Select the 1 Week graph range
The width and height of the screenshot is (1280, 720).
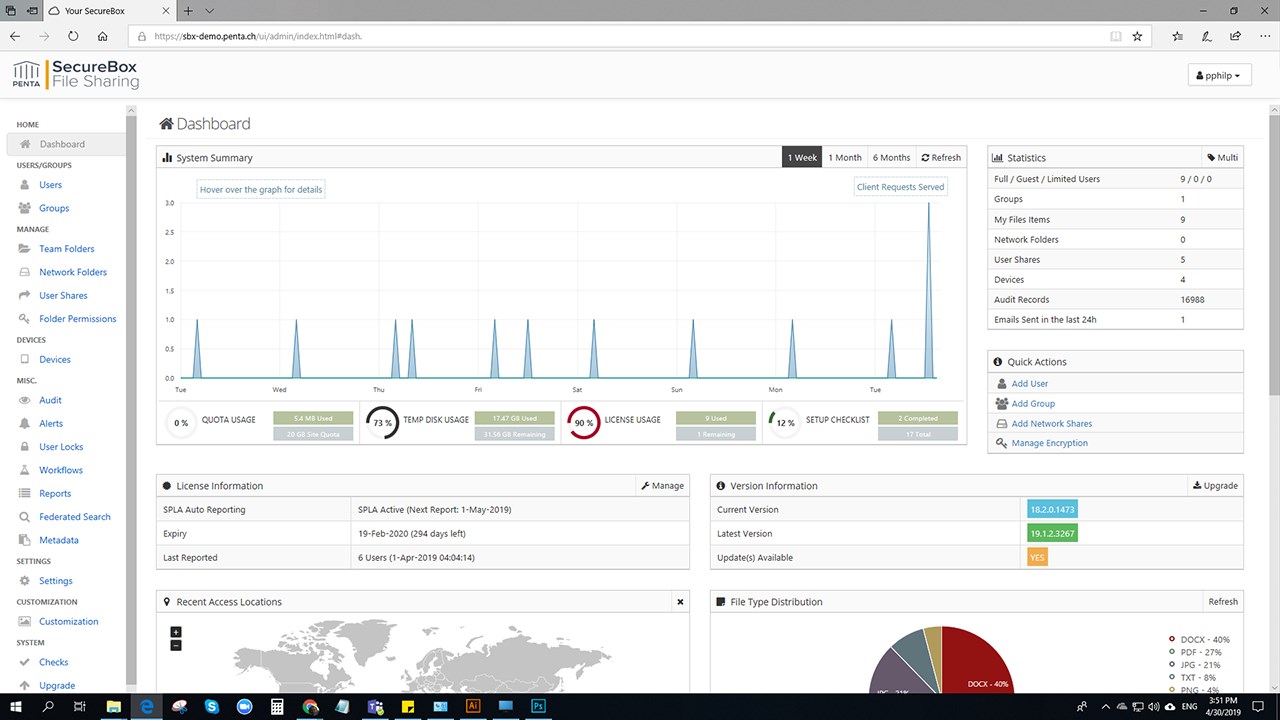pos(802,158)
